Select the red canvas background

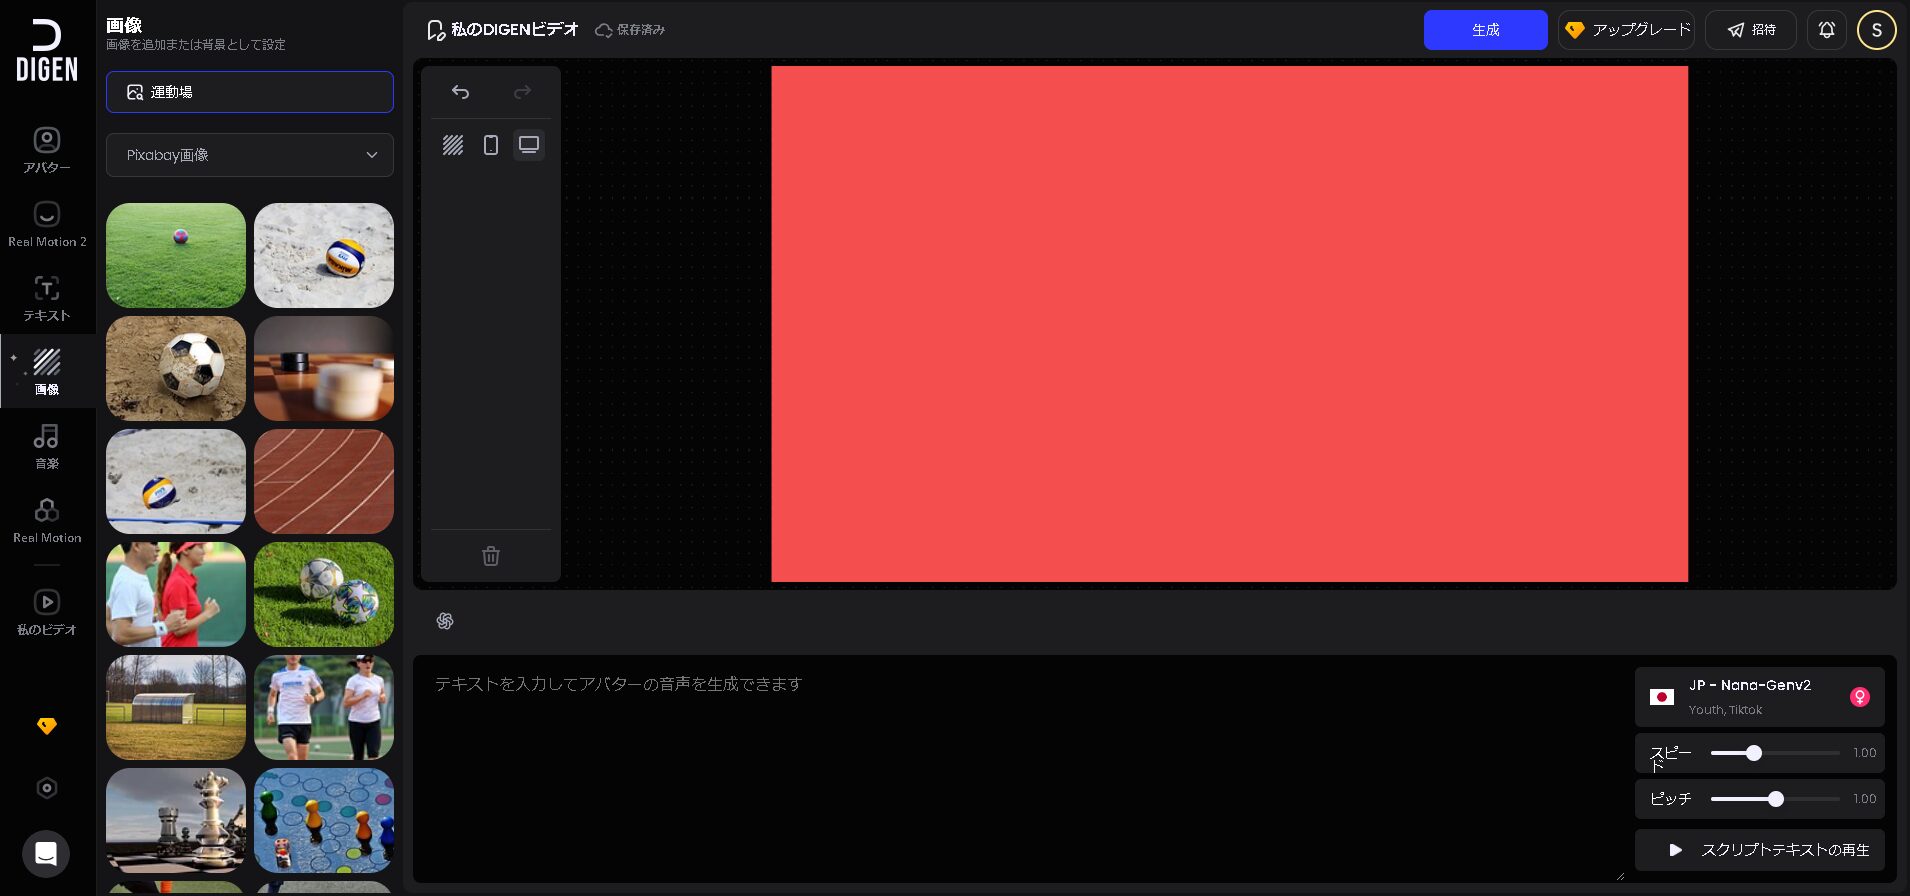click(1230, 324)
